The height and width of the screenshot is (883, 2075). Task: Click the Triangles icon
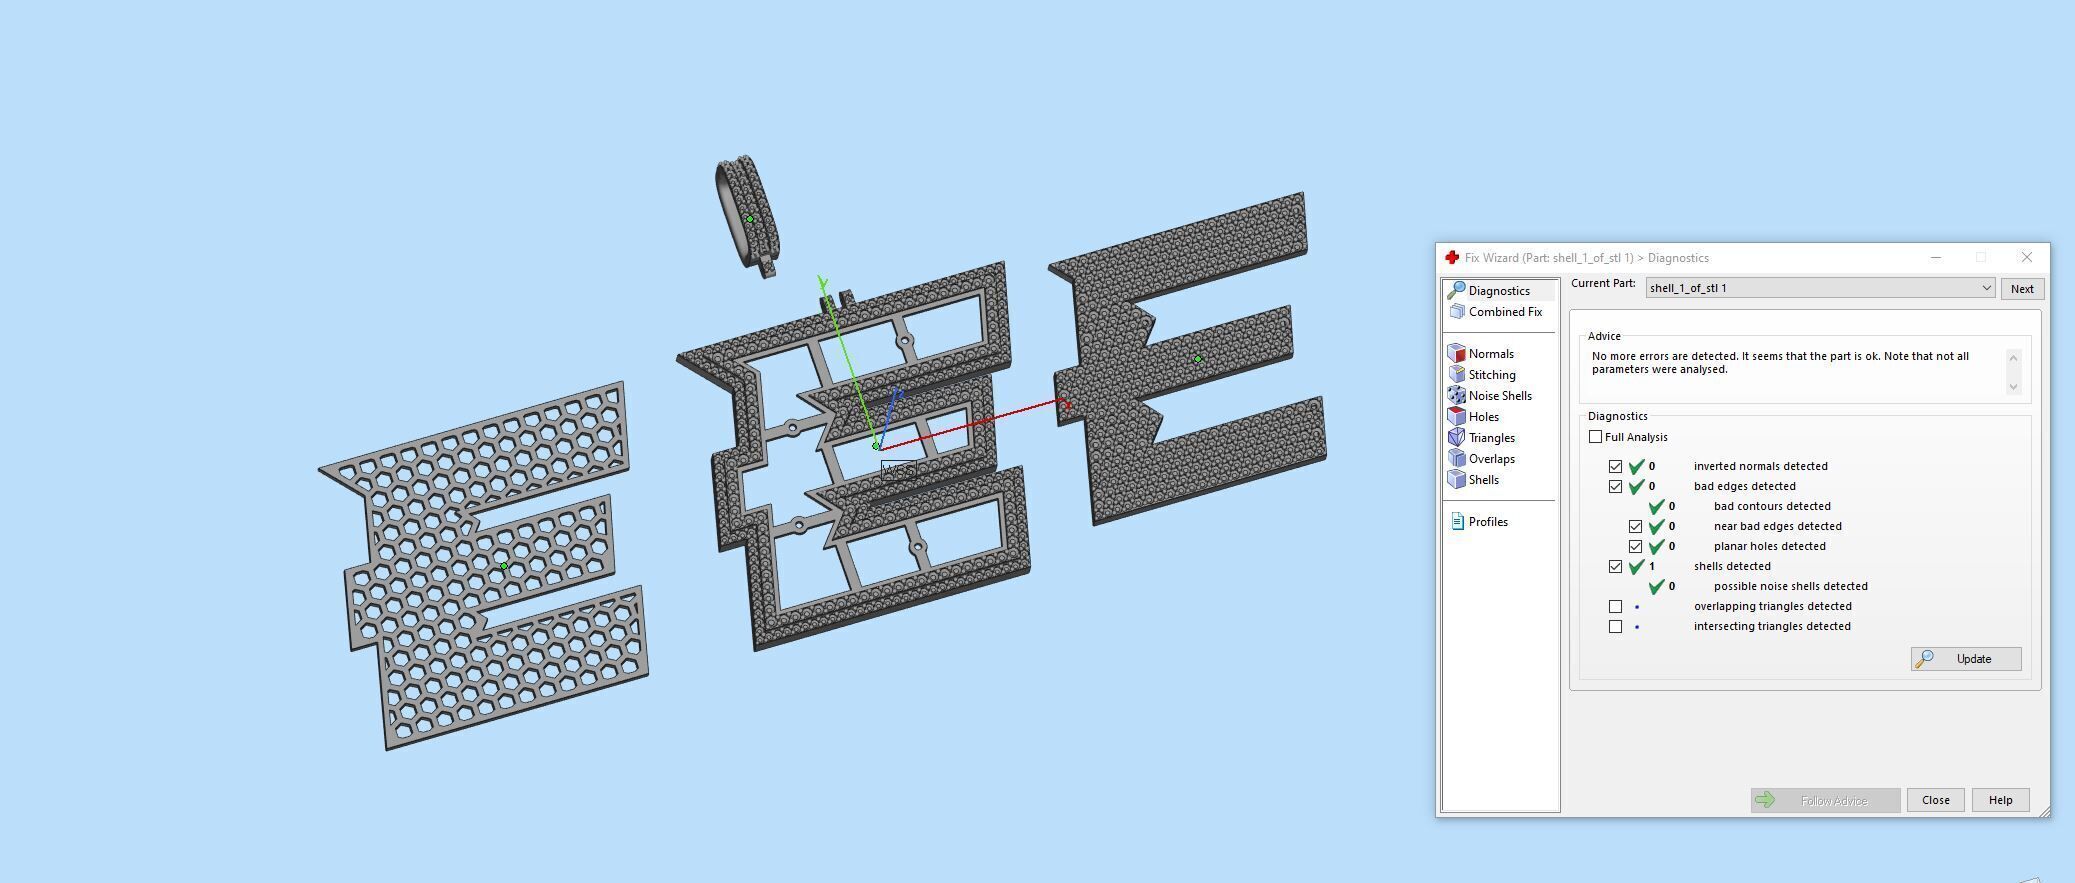tap(1456, 437)
